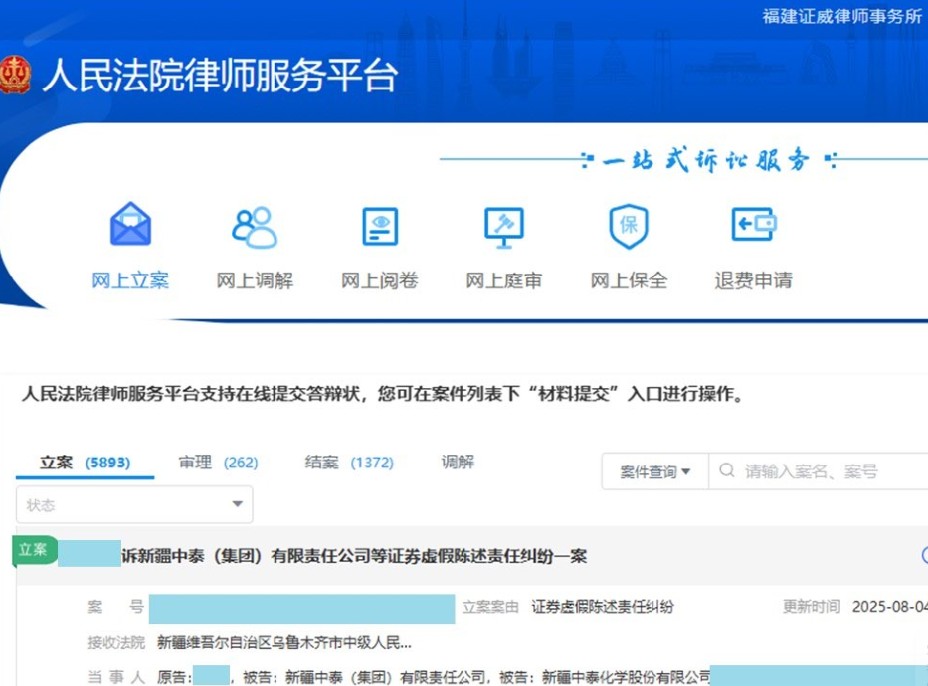Switch to the 立案 (5893) tab

click(85, 462)
